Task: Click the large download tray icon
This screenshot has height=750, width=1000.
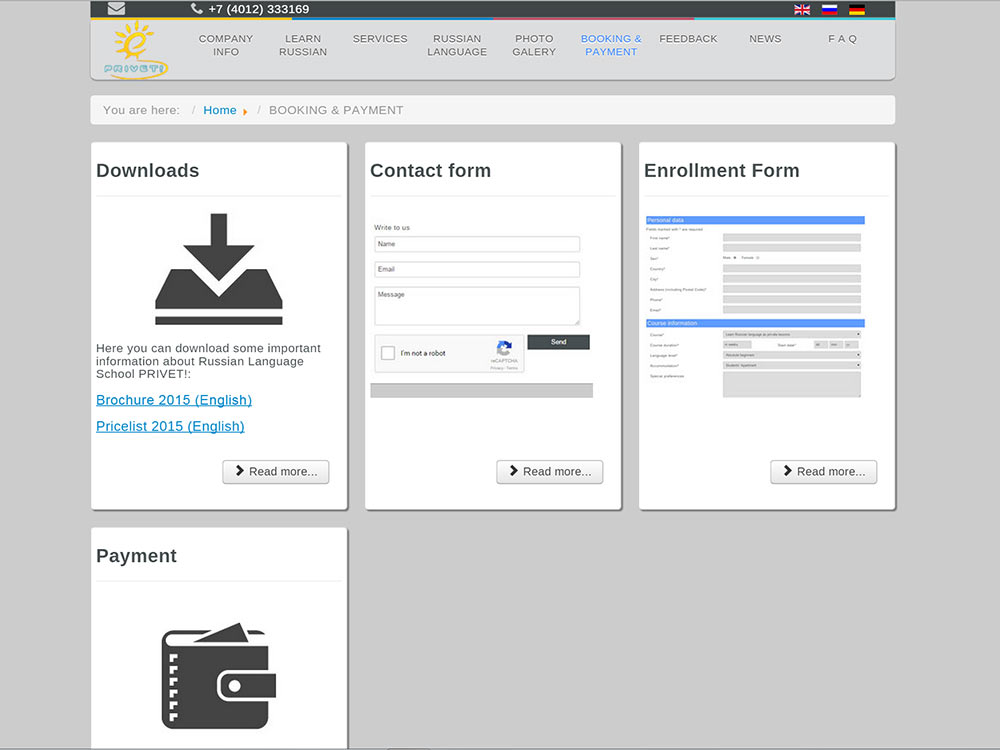Action: tap(219, 269)
